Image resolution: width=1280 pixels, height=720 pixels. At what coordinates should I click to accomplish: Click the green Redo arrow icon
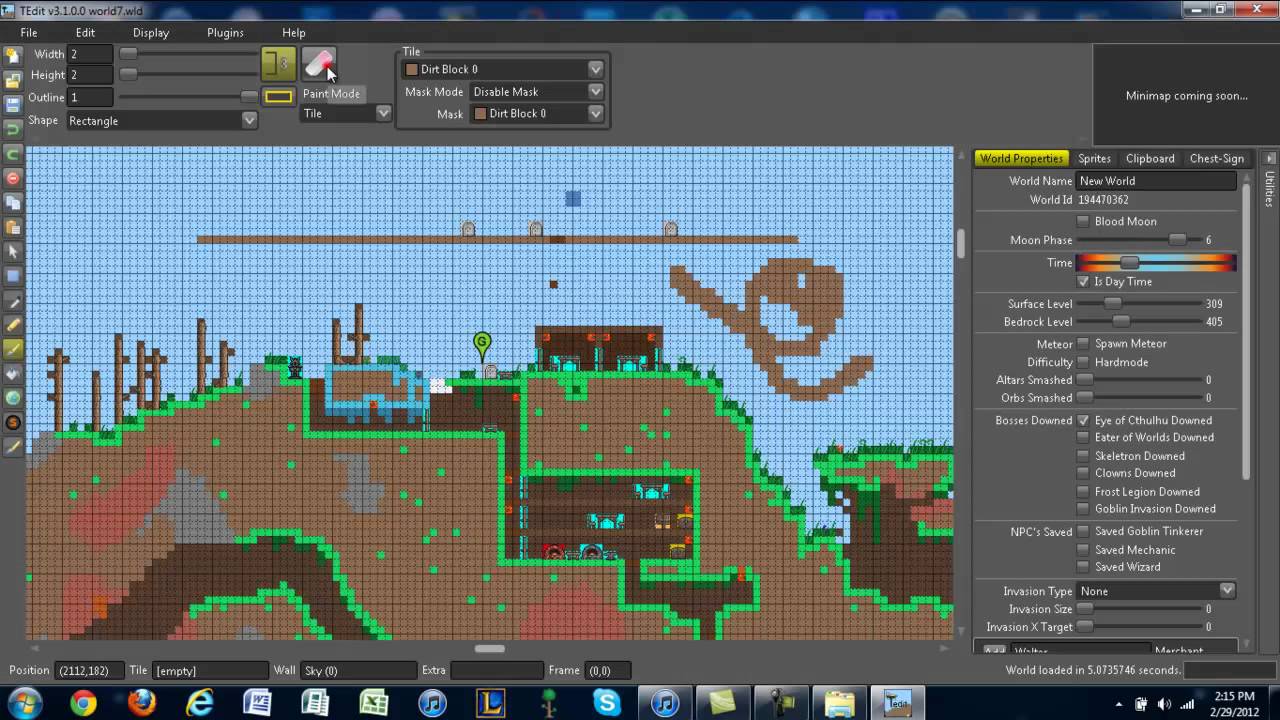coord(13,154)
